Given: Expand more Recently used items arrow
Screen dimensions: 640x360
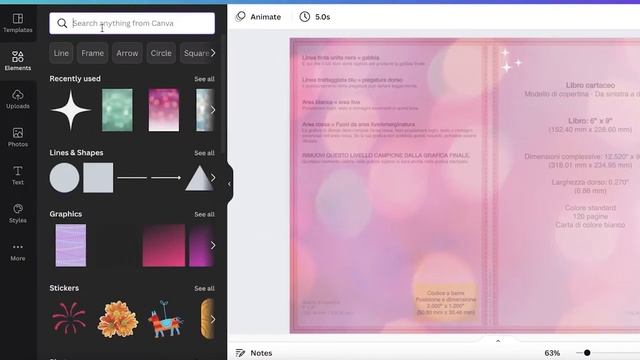Looking at the screenshot, I should [x=213, y=110].
